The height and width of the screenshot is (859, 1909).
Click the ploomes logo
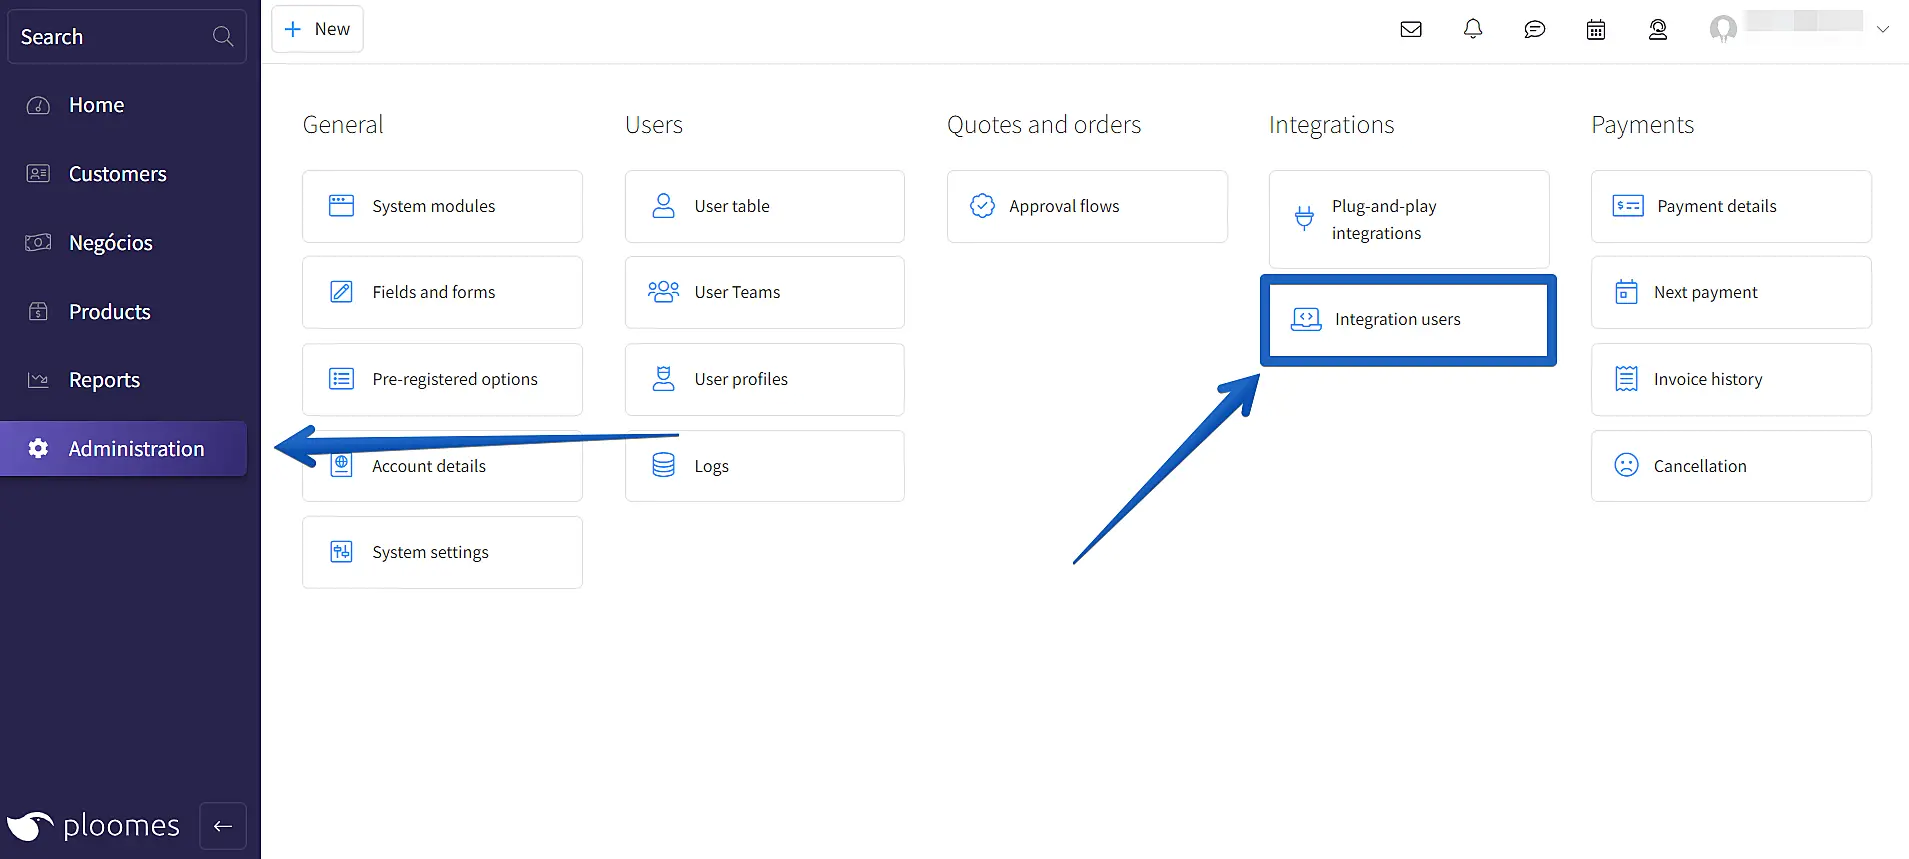coord(94,826)
